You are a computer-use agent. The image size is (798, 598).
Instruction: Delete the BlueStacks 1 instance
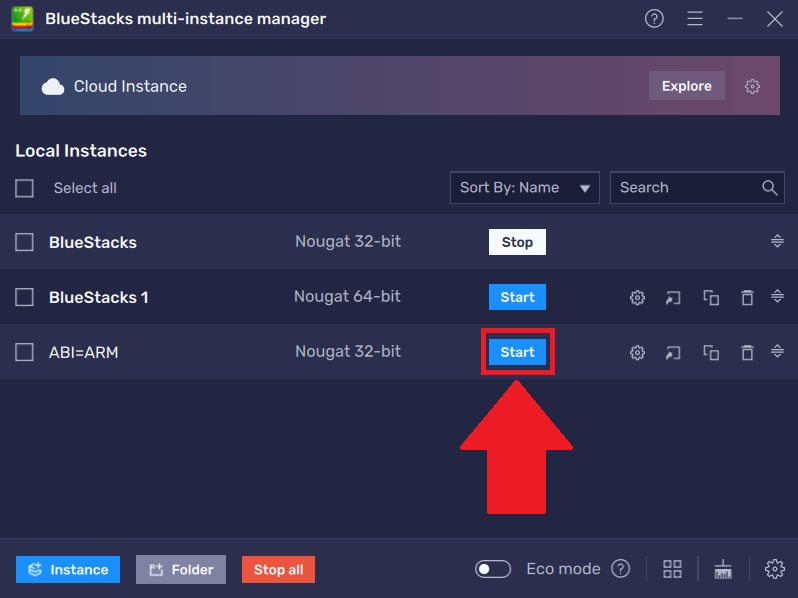point(747,297)
